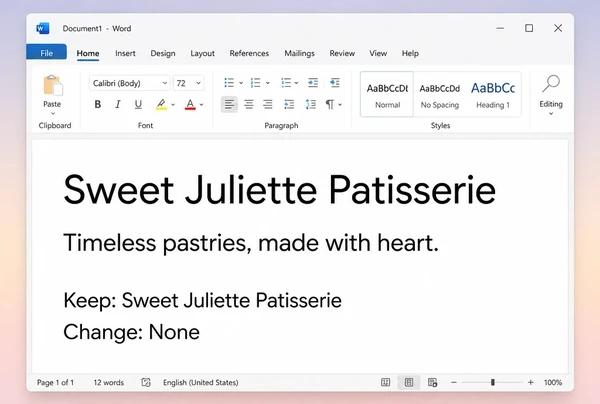Select the Home tab

[88, 53]
